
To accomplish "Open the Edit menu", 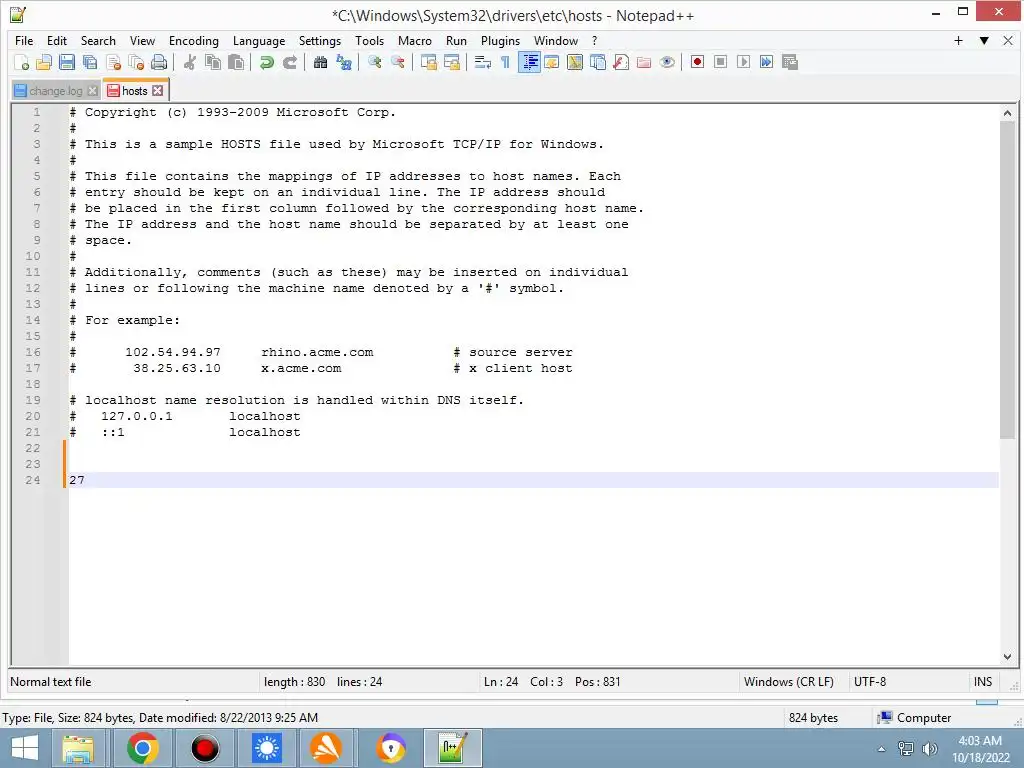I will pos(57,40).
